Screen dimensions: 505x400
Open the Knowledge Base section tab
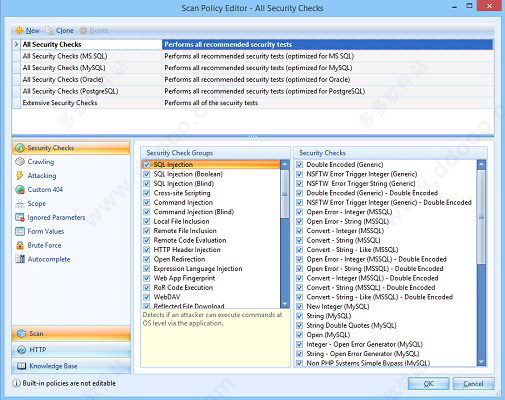71,366
